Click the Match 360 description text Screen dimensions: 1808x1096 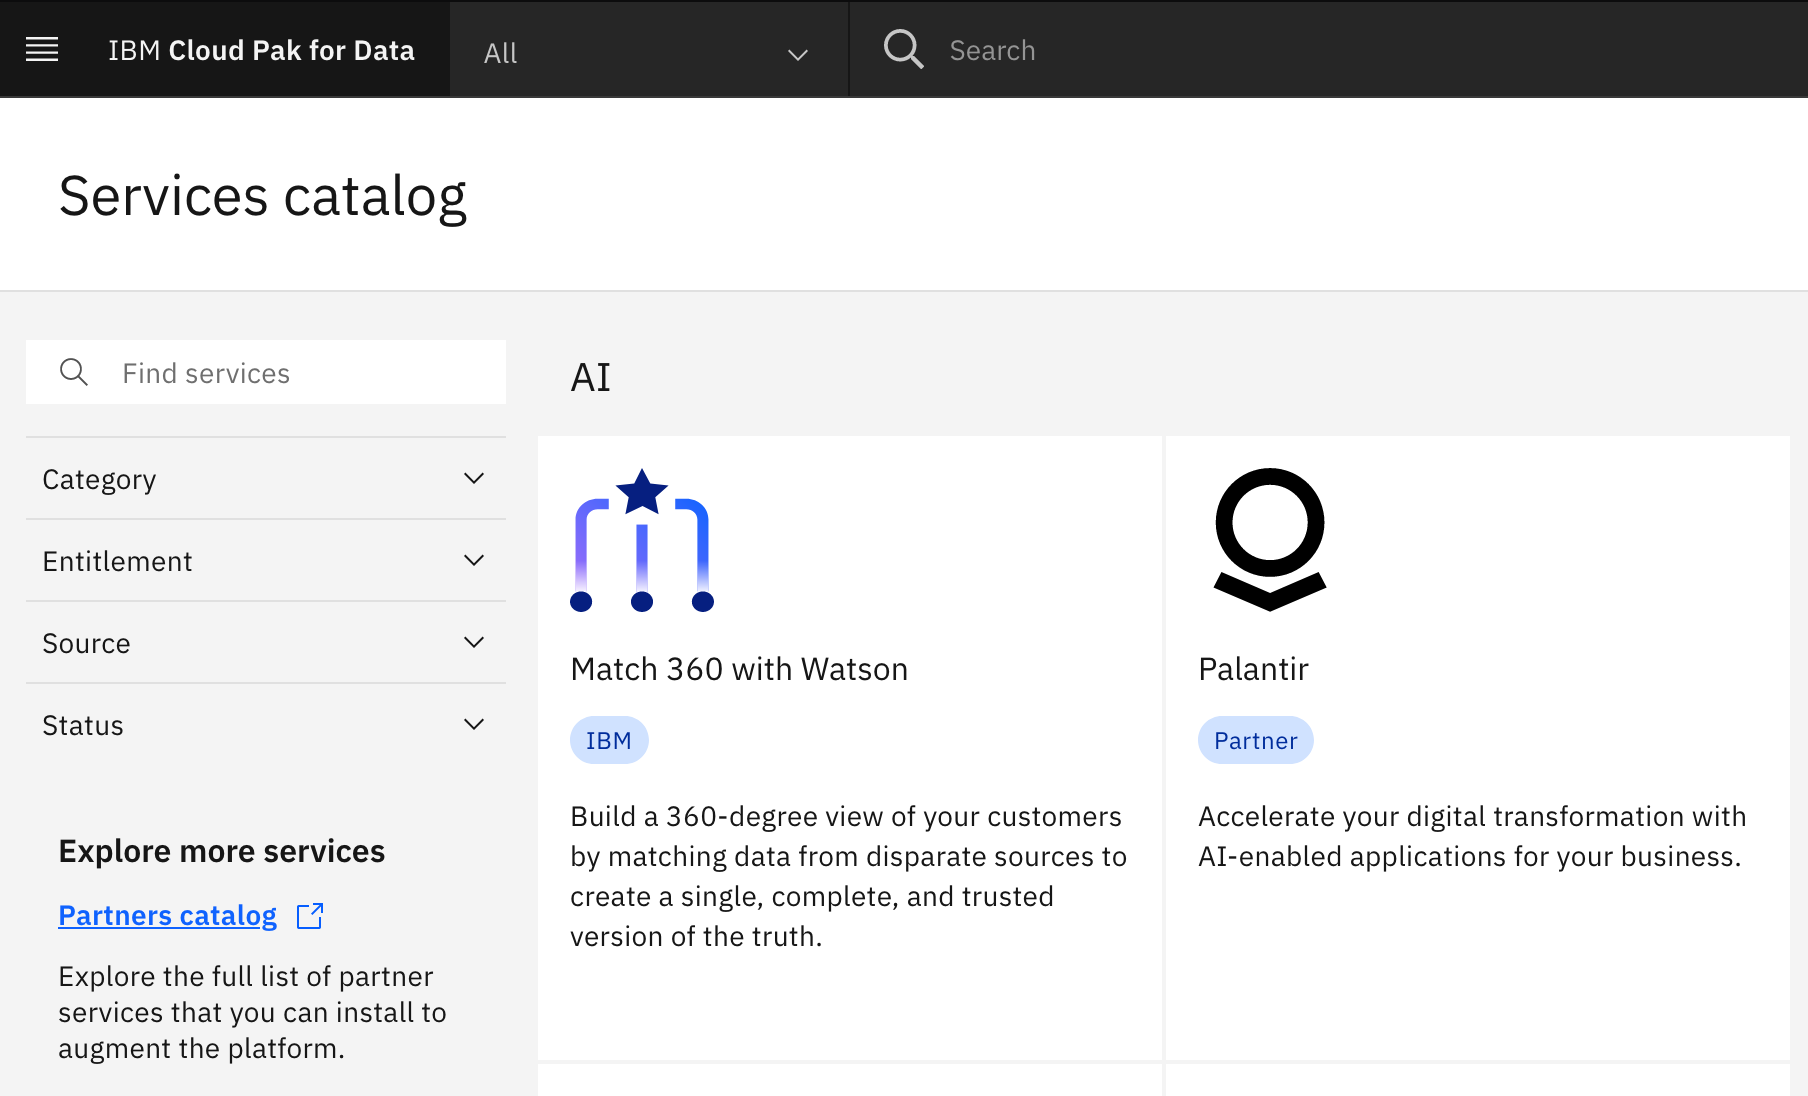tap(849, 876)
